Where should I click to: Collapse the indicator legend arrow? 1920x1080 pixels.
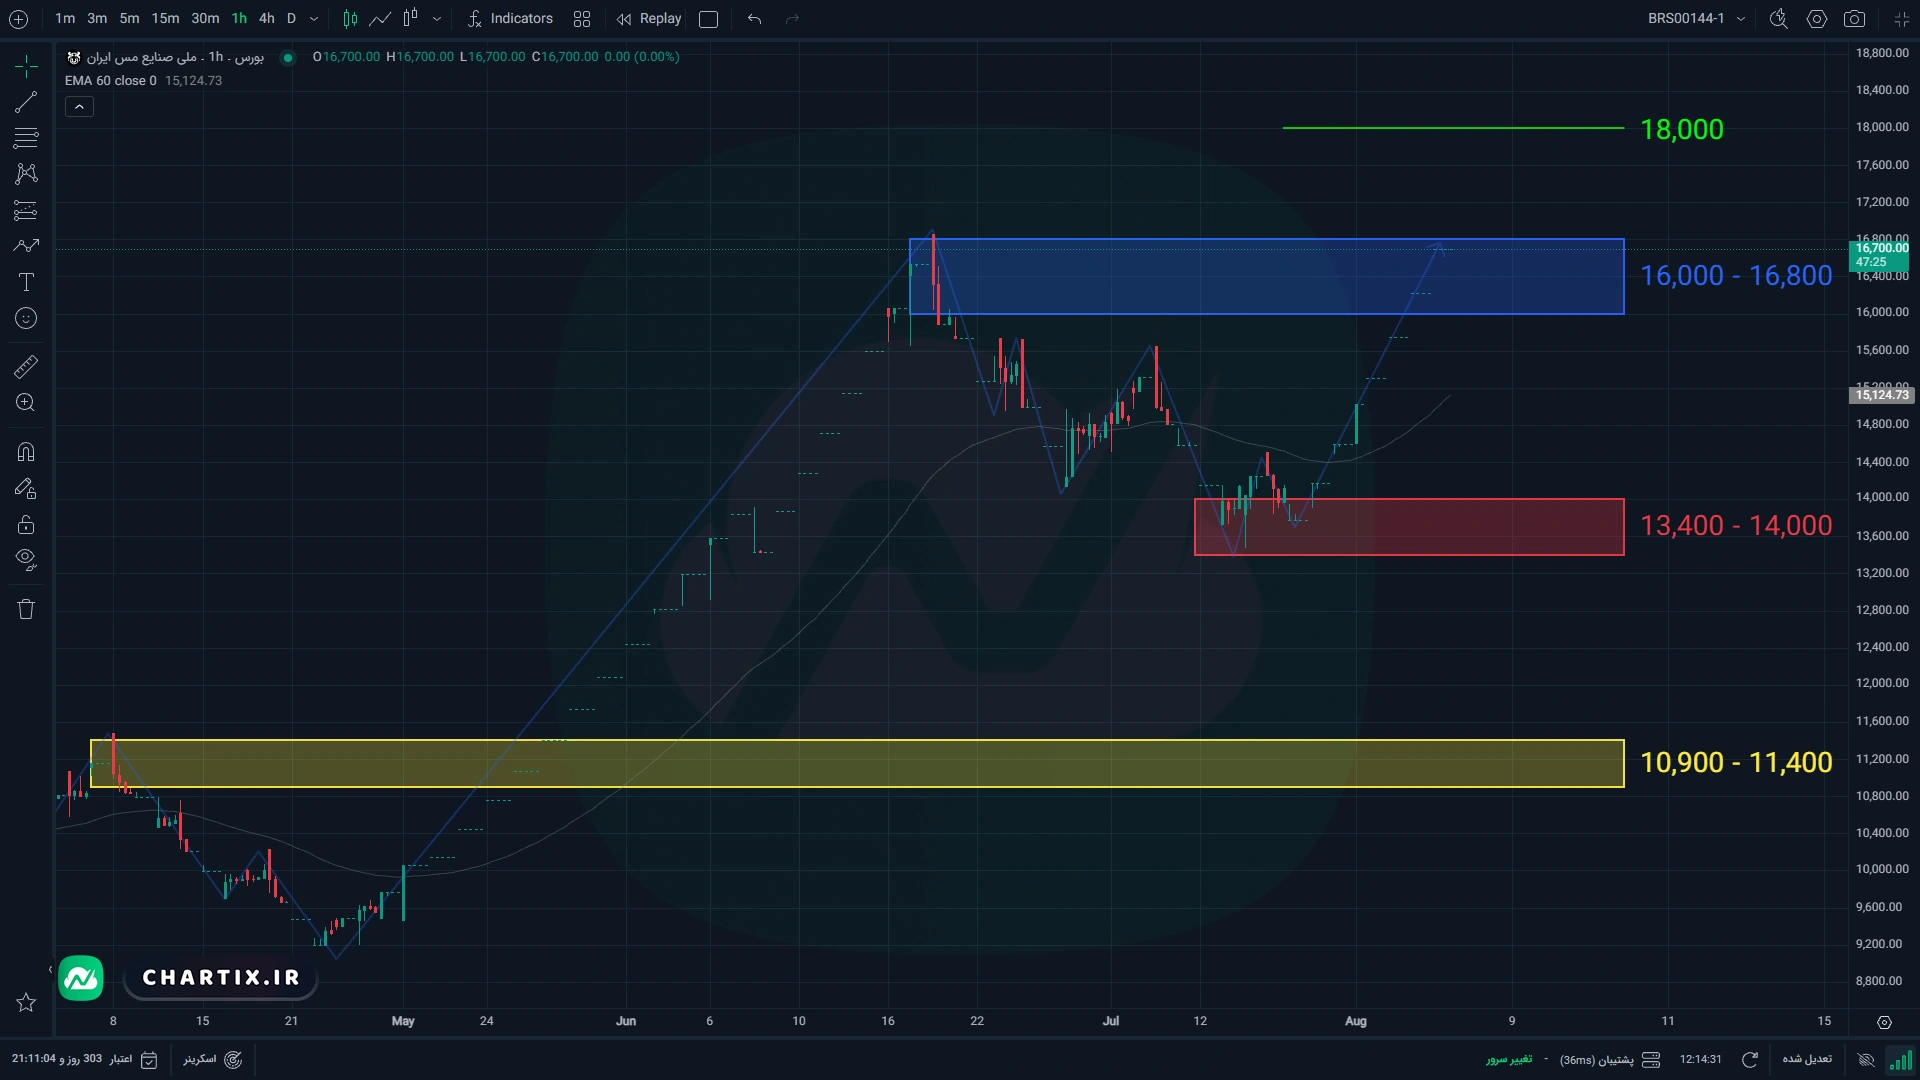(x=79, y=106)
